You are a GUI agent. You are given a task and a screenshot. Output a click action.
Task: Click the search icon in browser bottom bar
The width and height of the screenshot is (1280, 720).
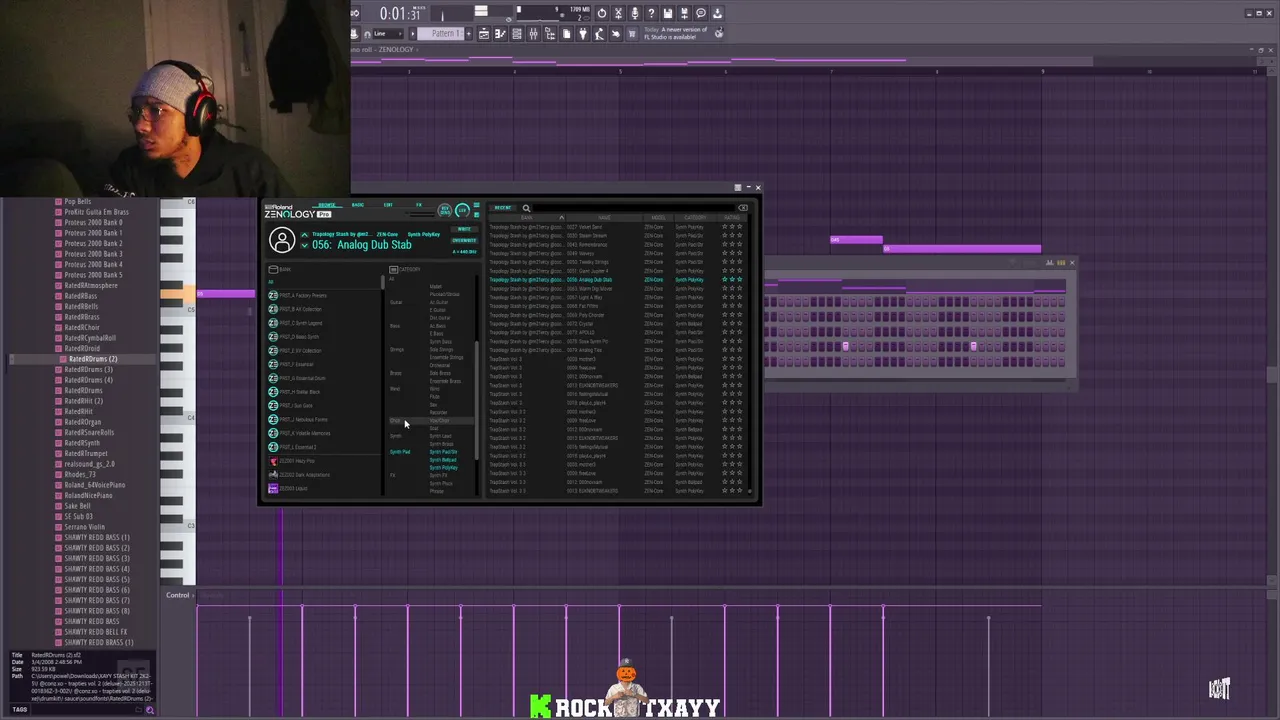[150, 710]
